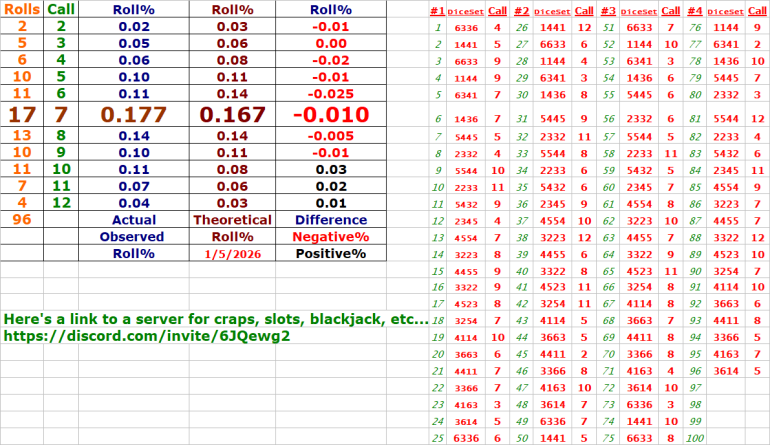The height and width of the screenshot is (445, 770).
Task: Click the total rolls 96 cell
Action: 22,219
